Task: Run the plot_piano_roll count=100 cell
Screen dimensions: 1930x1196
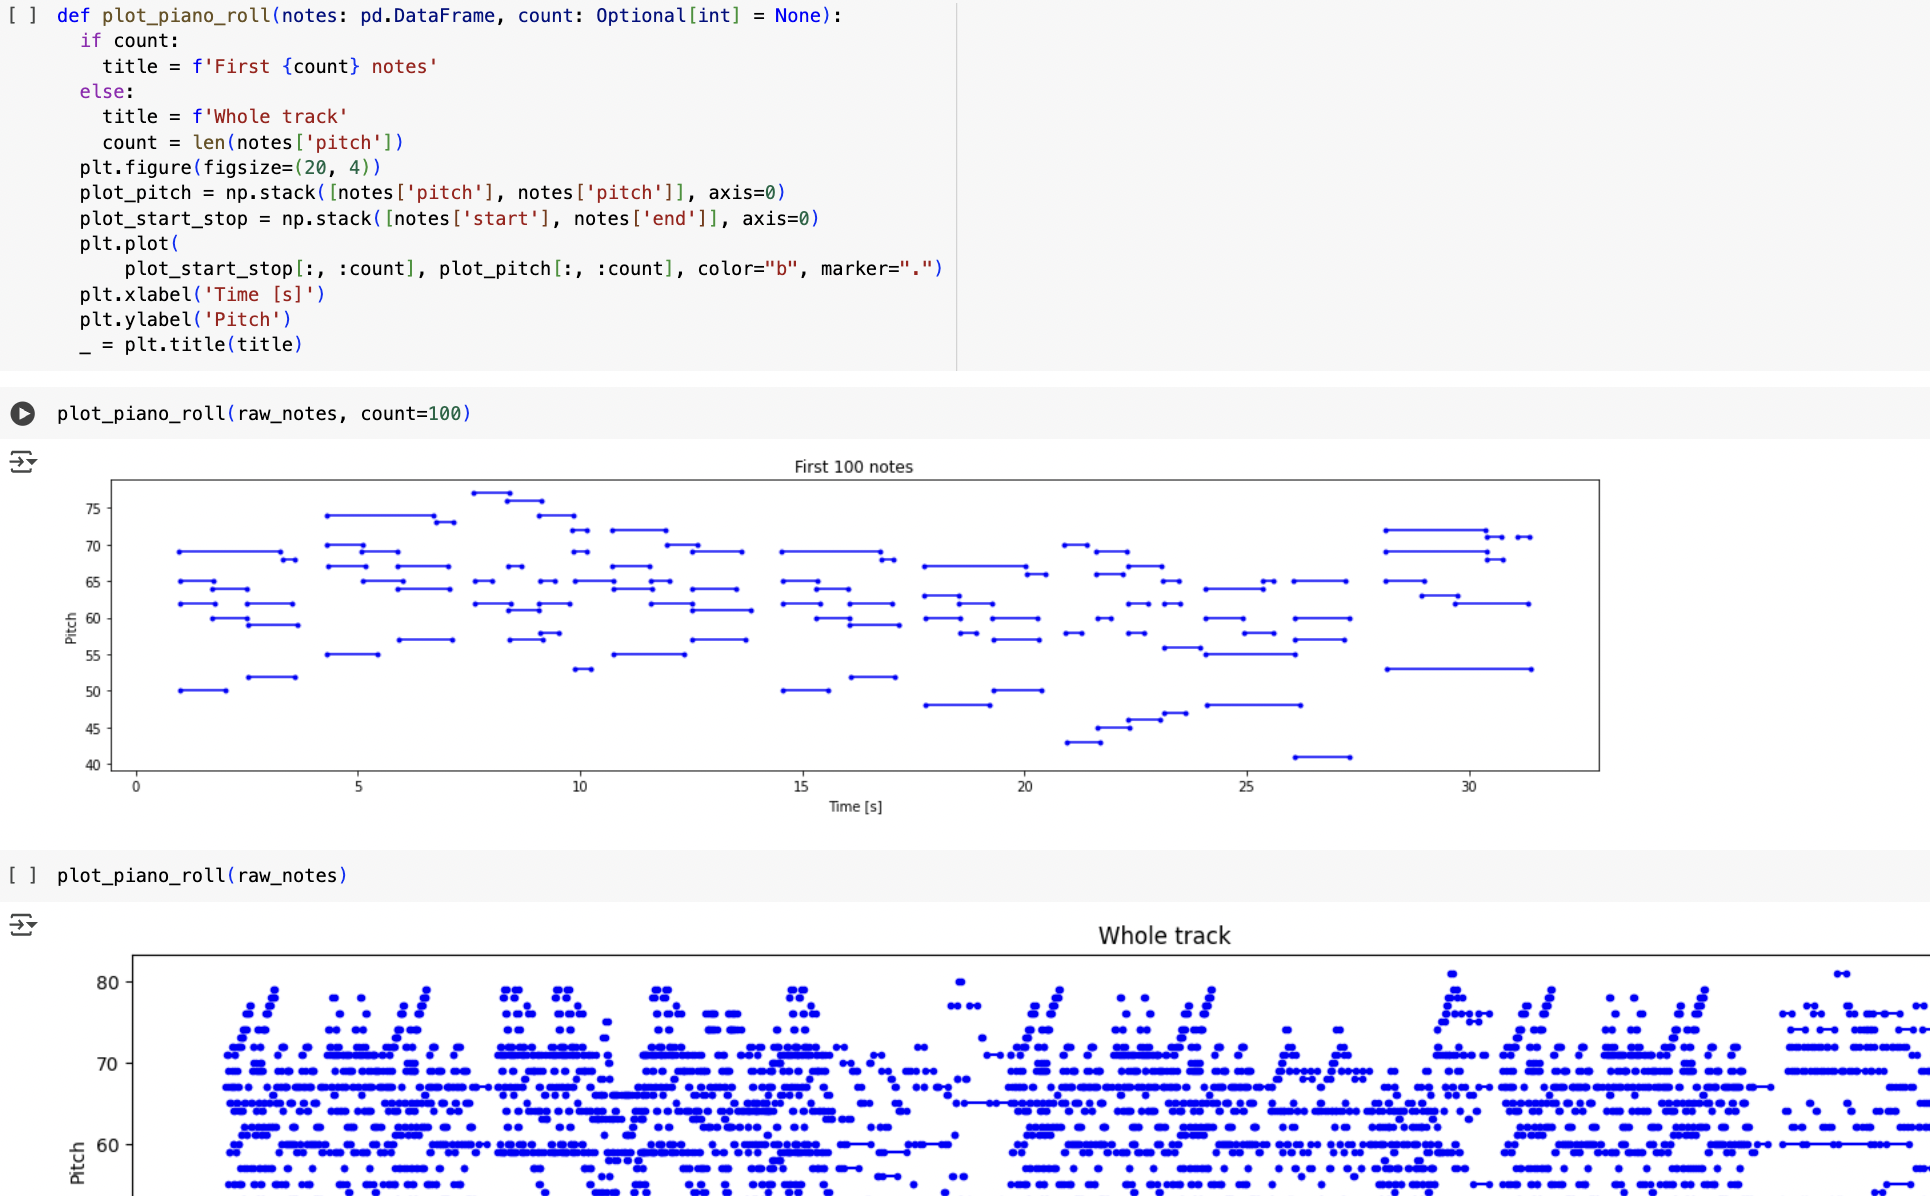Action: pyautogui.click(x=22, y=413)
